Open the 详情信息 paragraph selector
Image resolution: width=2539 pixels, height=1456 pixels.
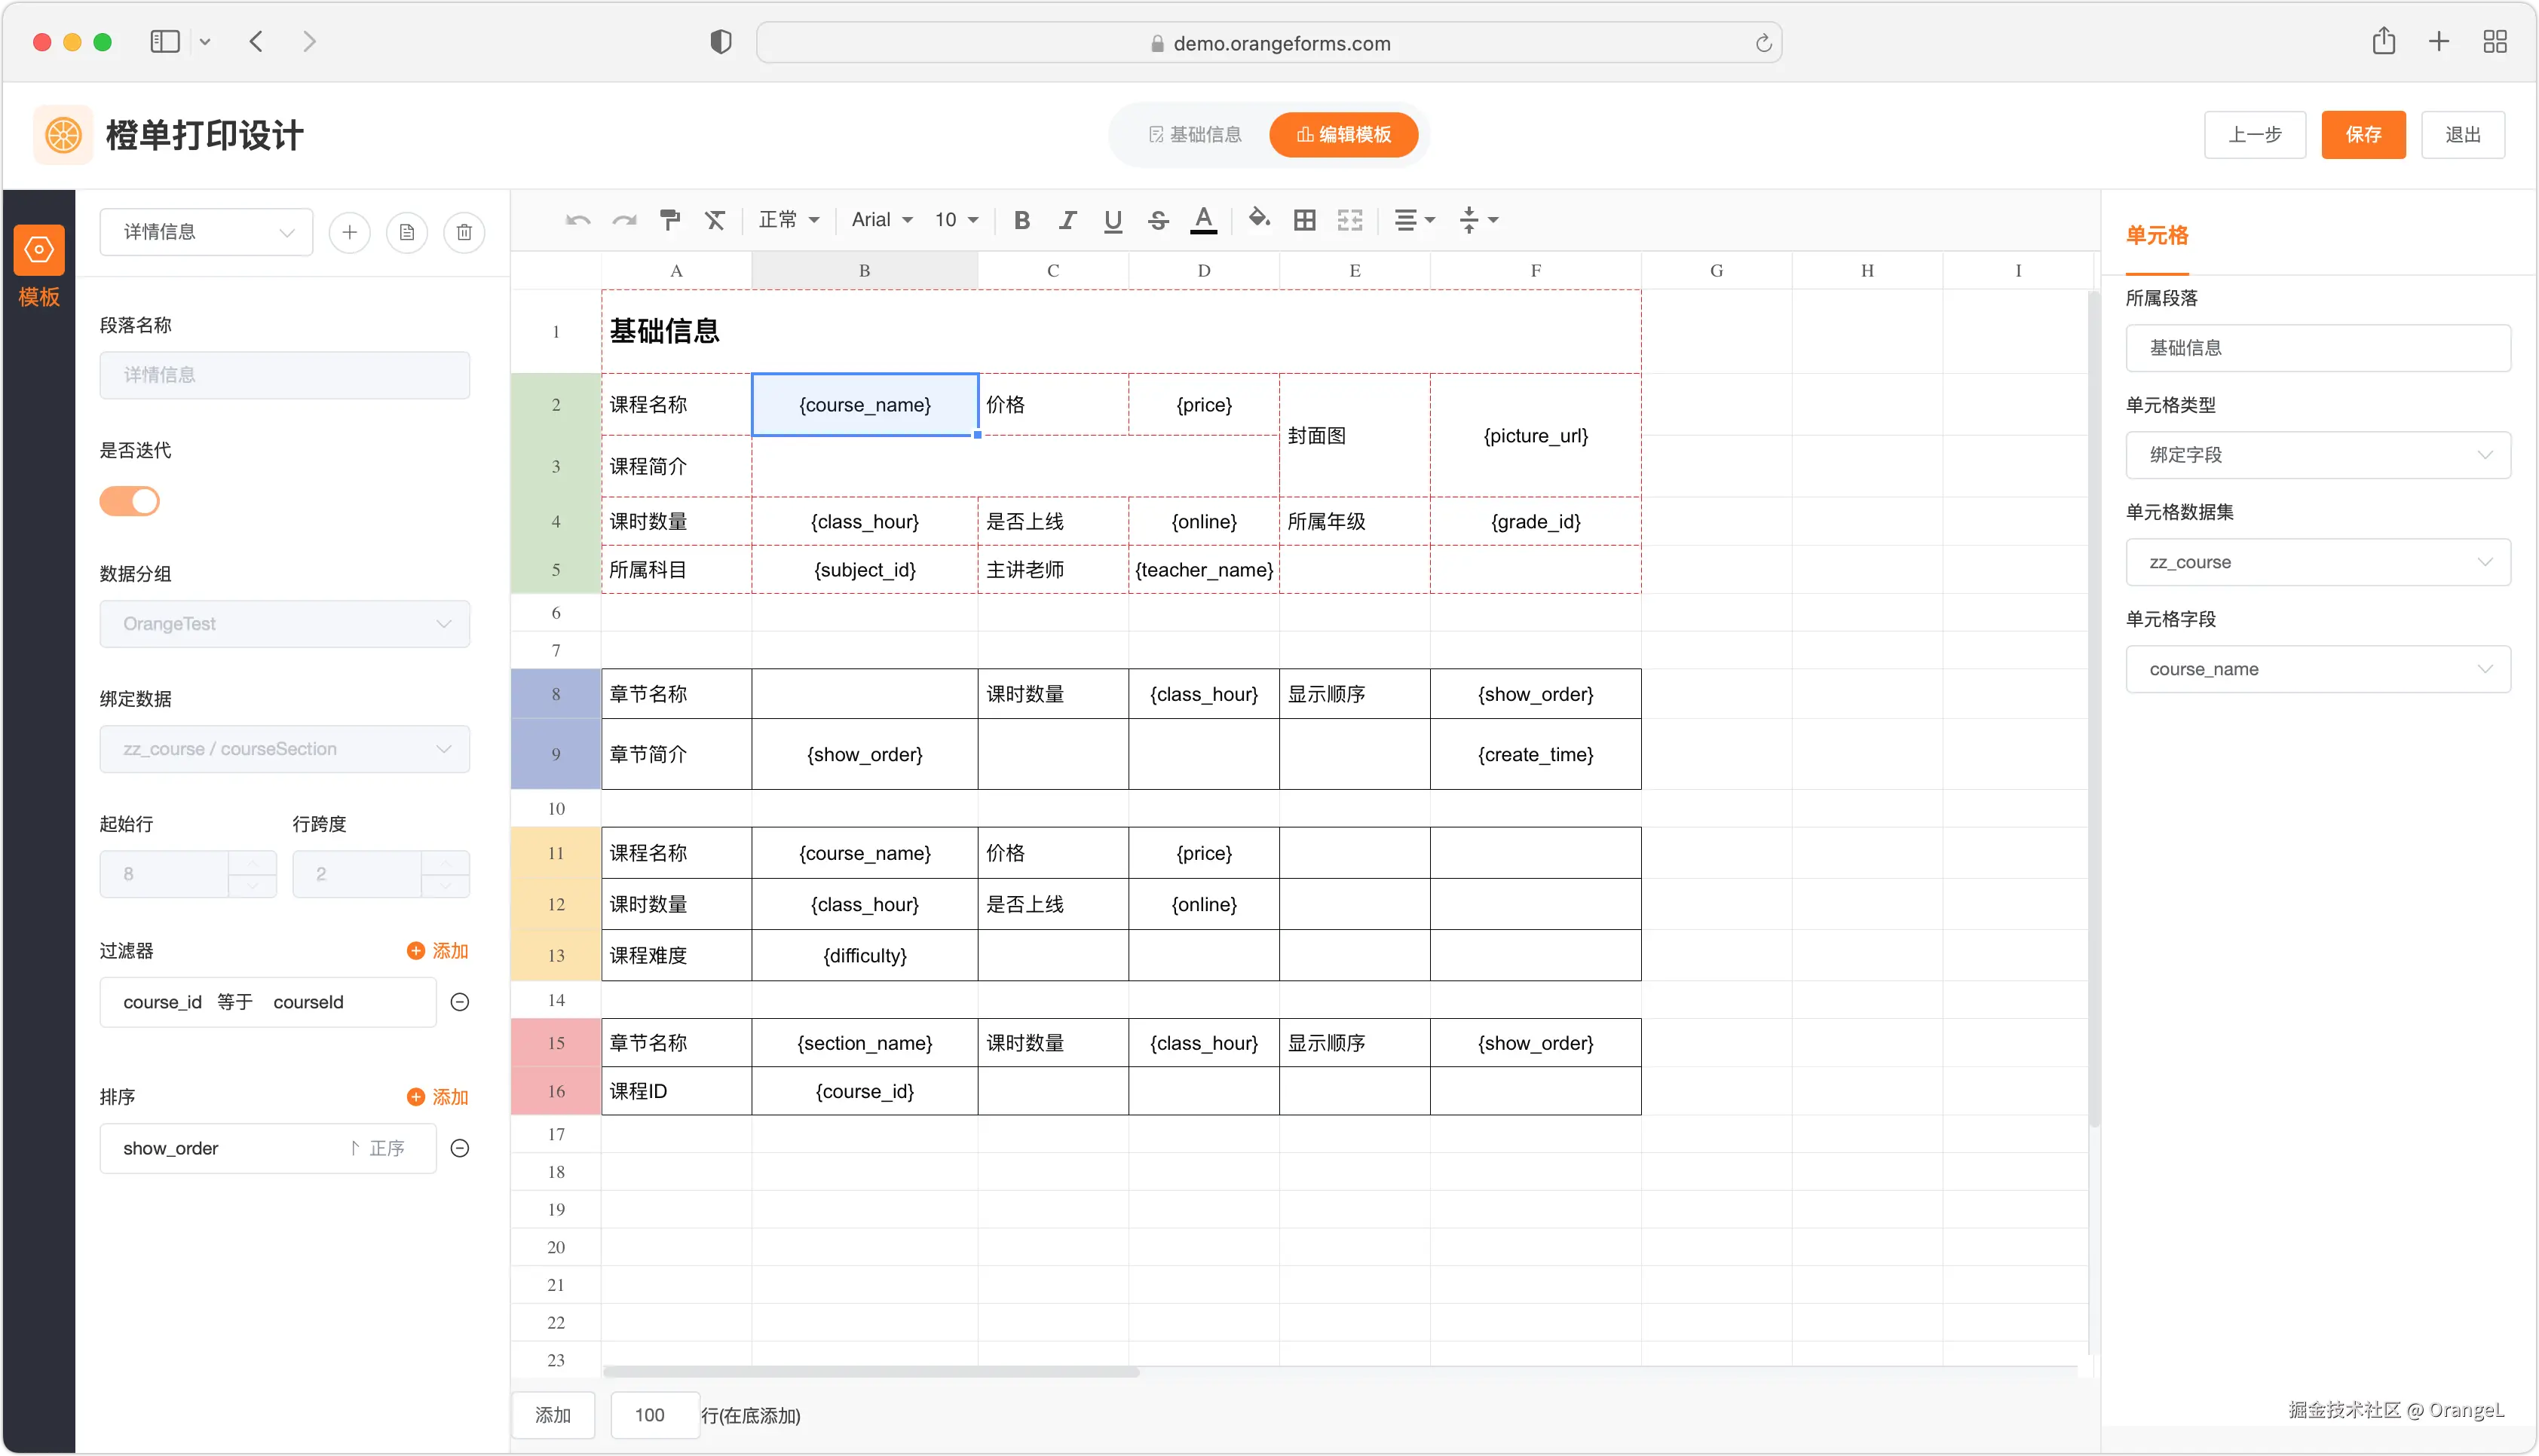tap(207, 232)
